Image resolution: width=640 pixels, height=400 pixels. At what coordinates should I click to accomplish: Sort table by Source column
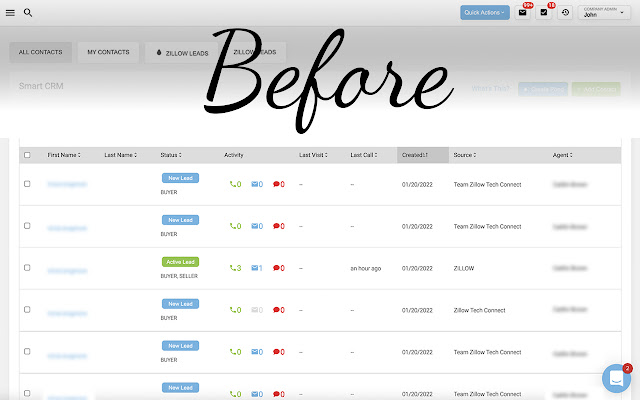tap(465, 155)
